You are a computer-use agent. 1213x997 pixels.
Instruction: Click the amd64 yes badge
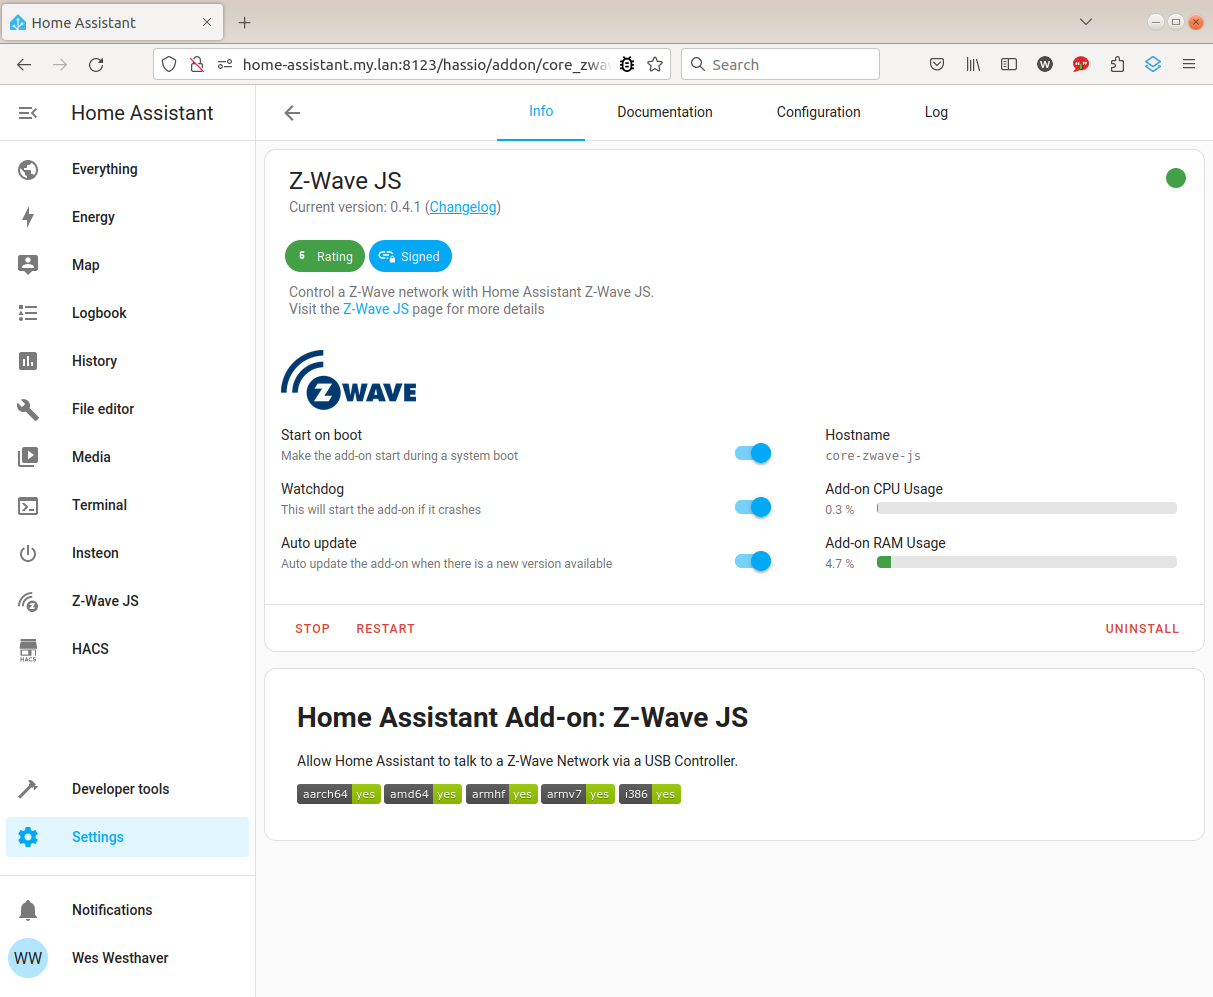pos(423,794)
